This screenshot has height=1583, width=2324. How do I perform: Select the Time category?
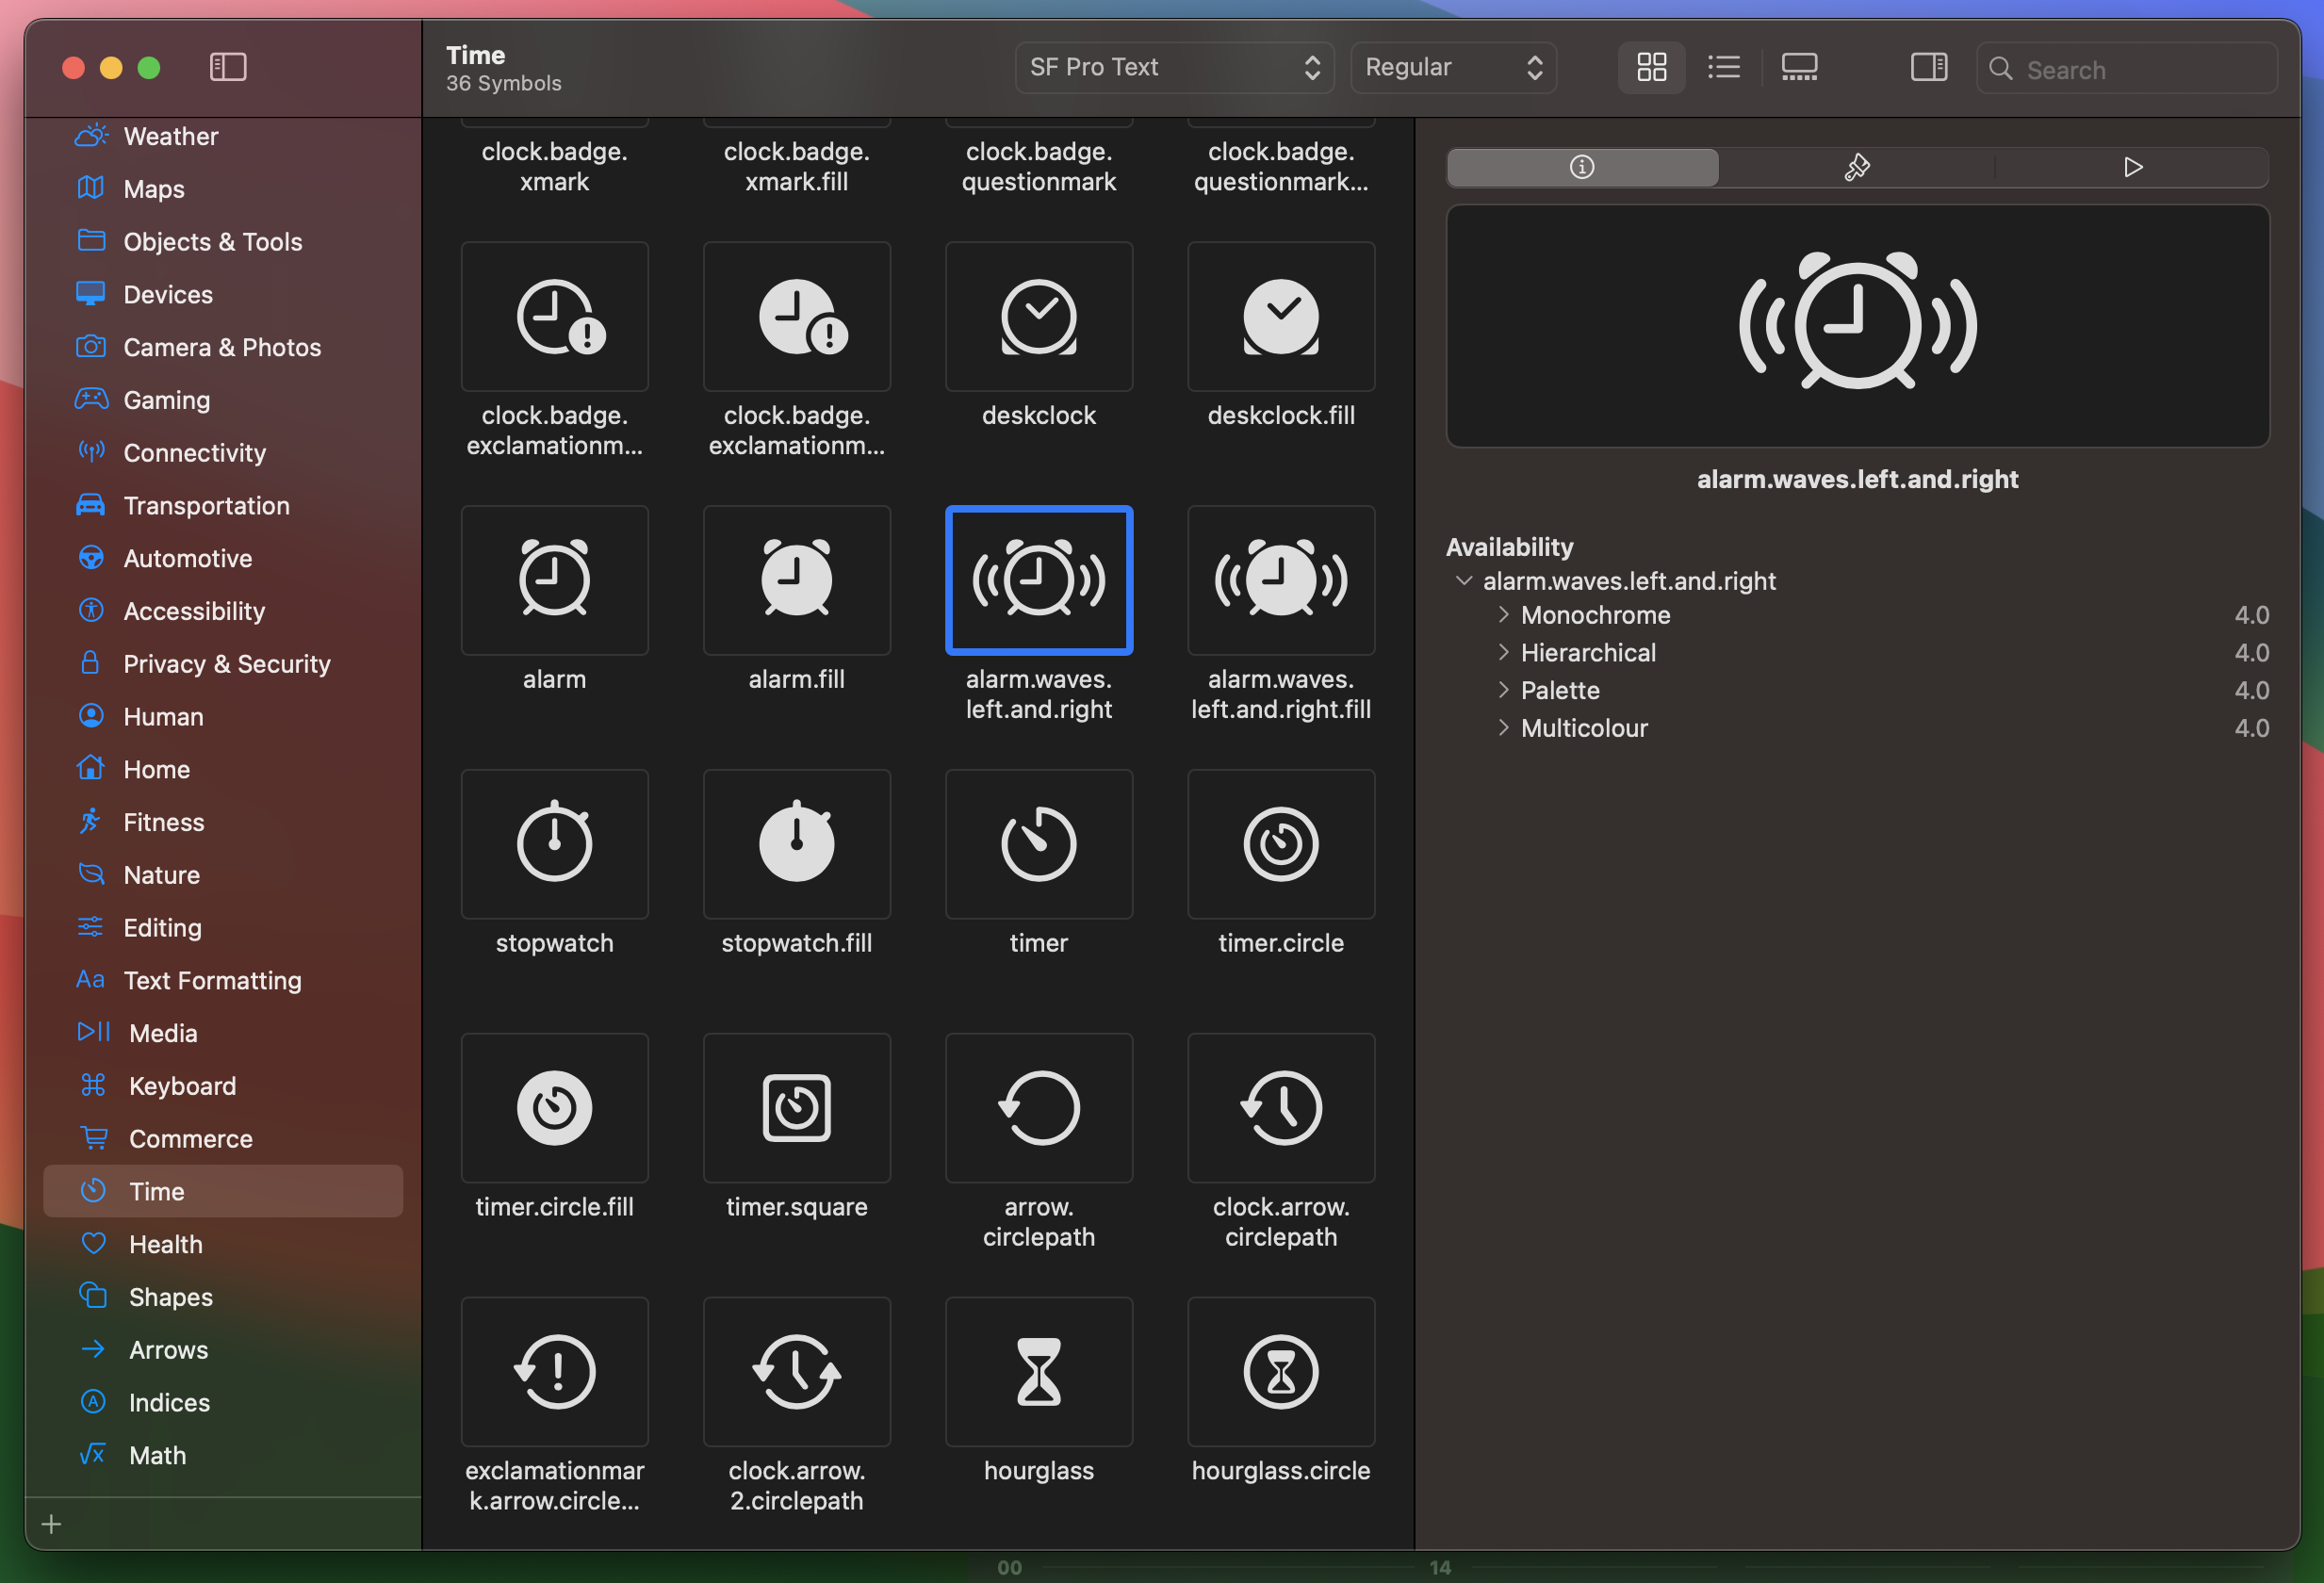pyautogui.click(x=223, y=1191)
